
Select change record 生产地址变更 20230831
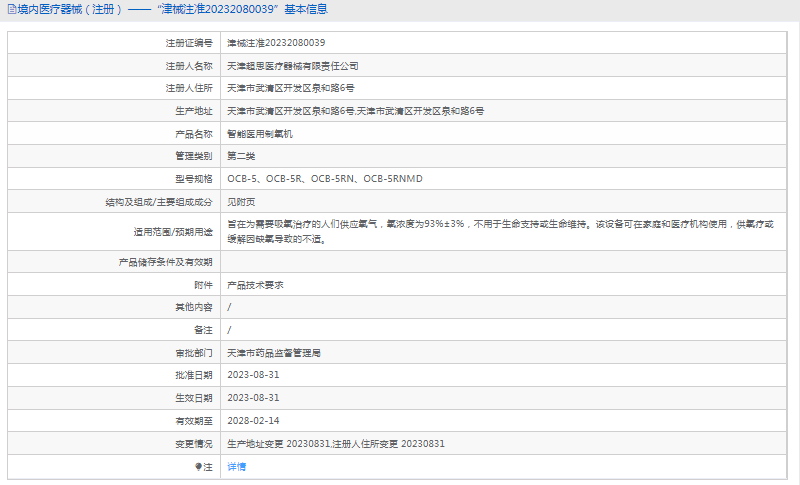point(279,444)
